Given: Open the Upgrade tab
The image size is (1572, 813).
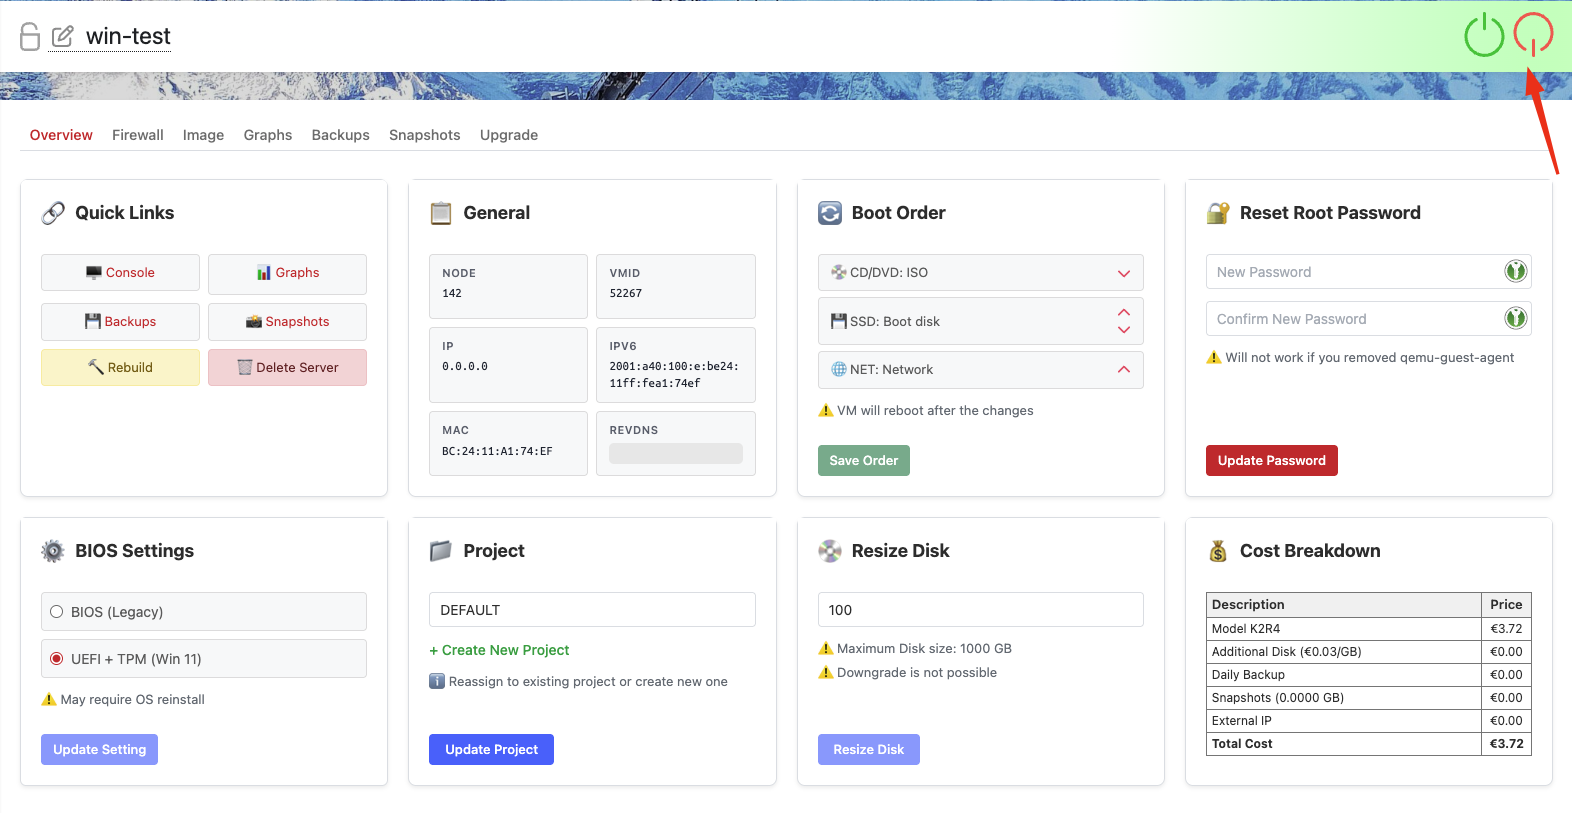Looking at the screenshot, I should click(x=508, y=135).
